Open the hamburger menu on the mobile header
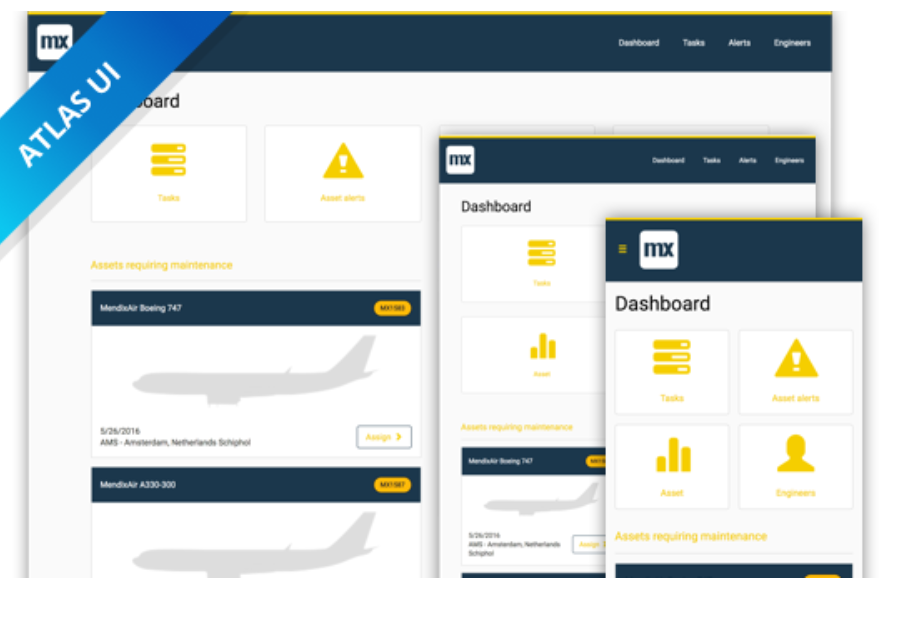Image resolution: width=901 pixels, height=618 pixels. (x=621, y=250)
